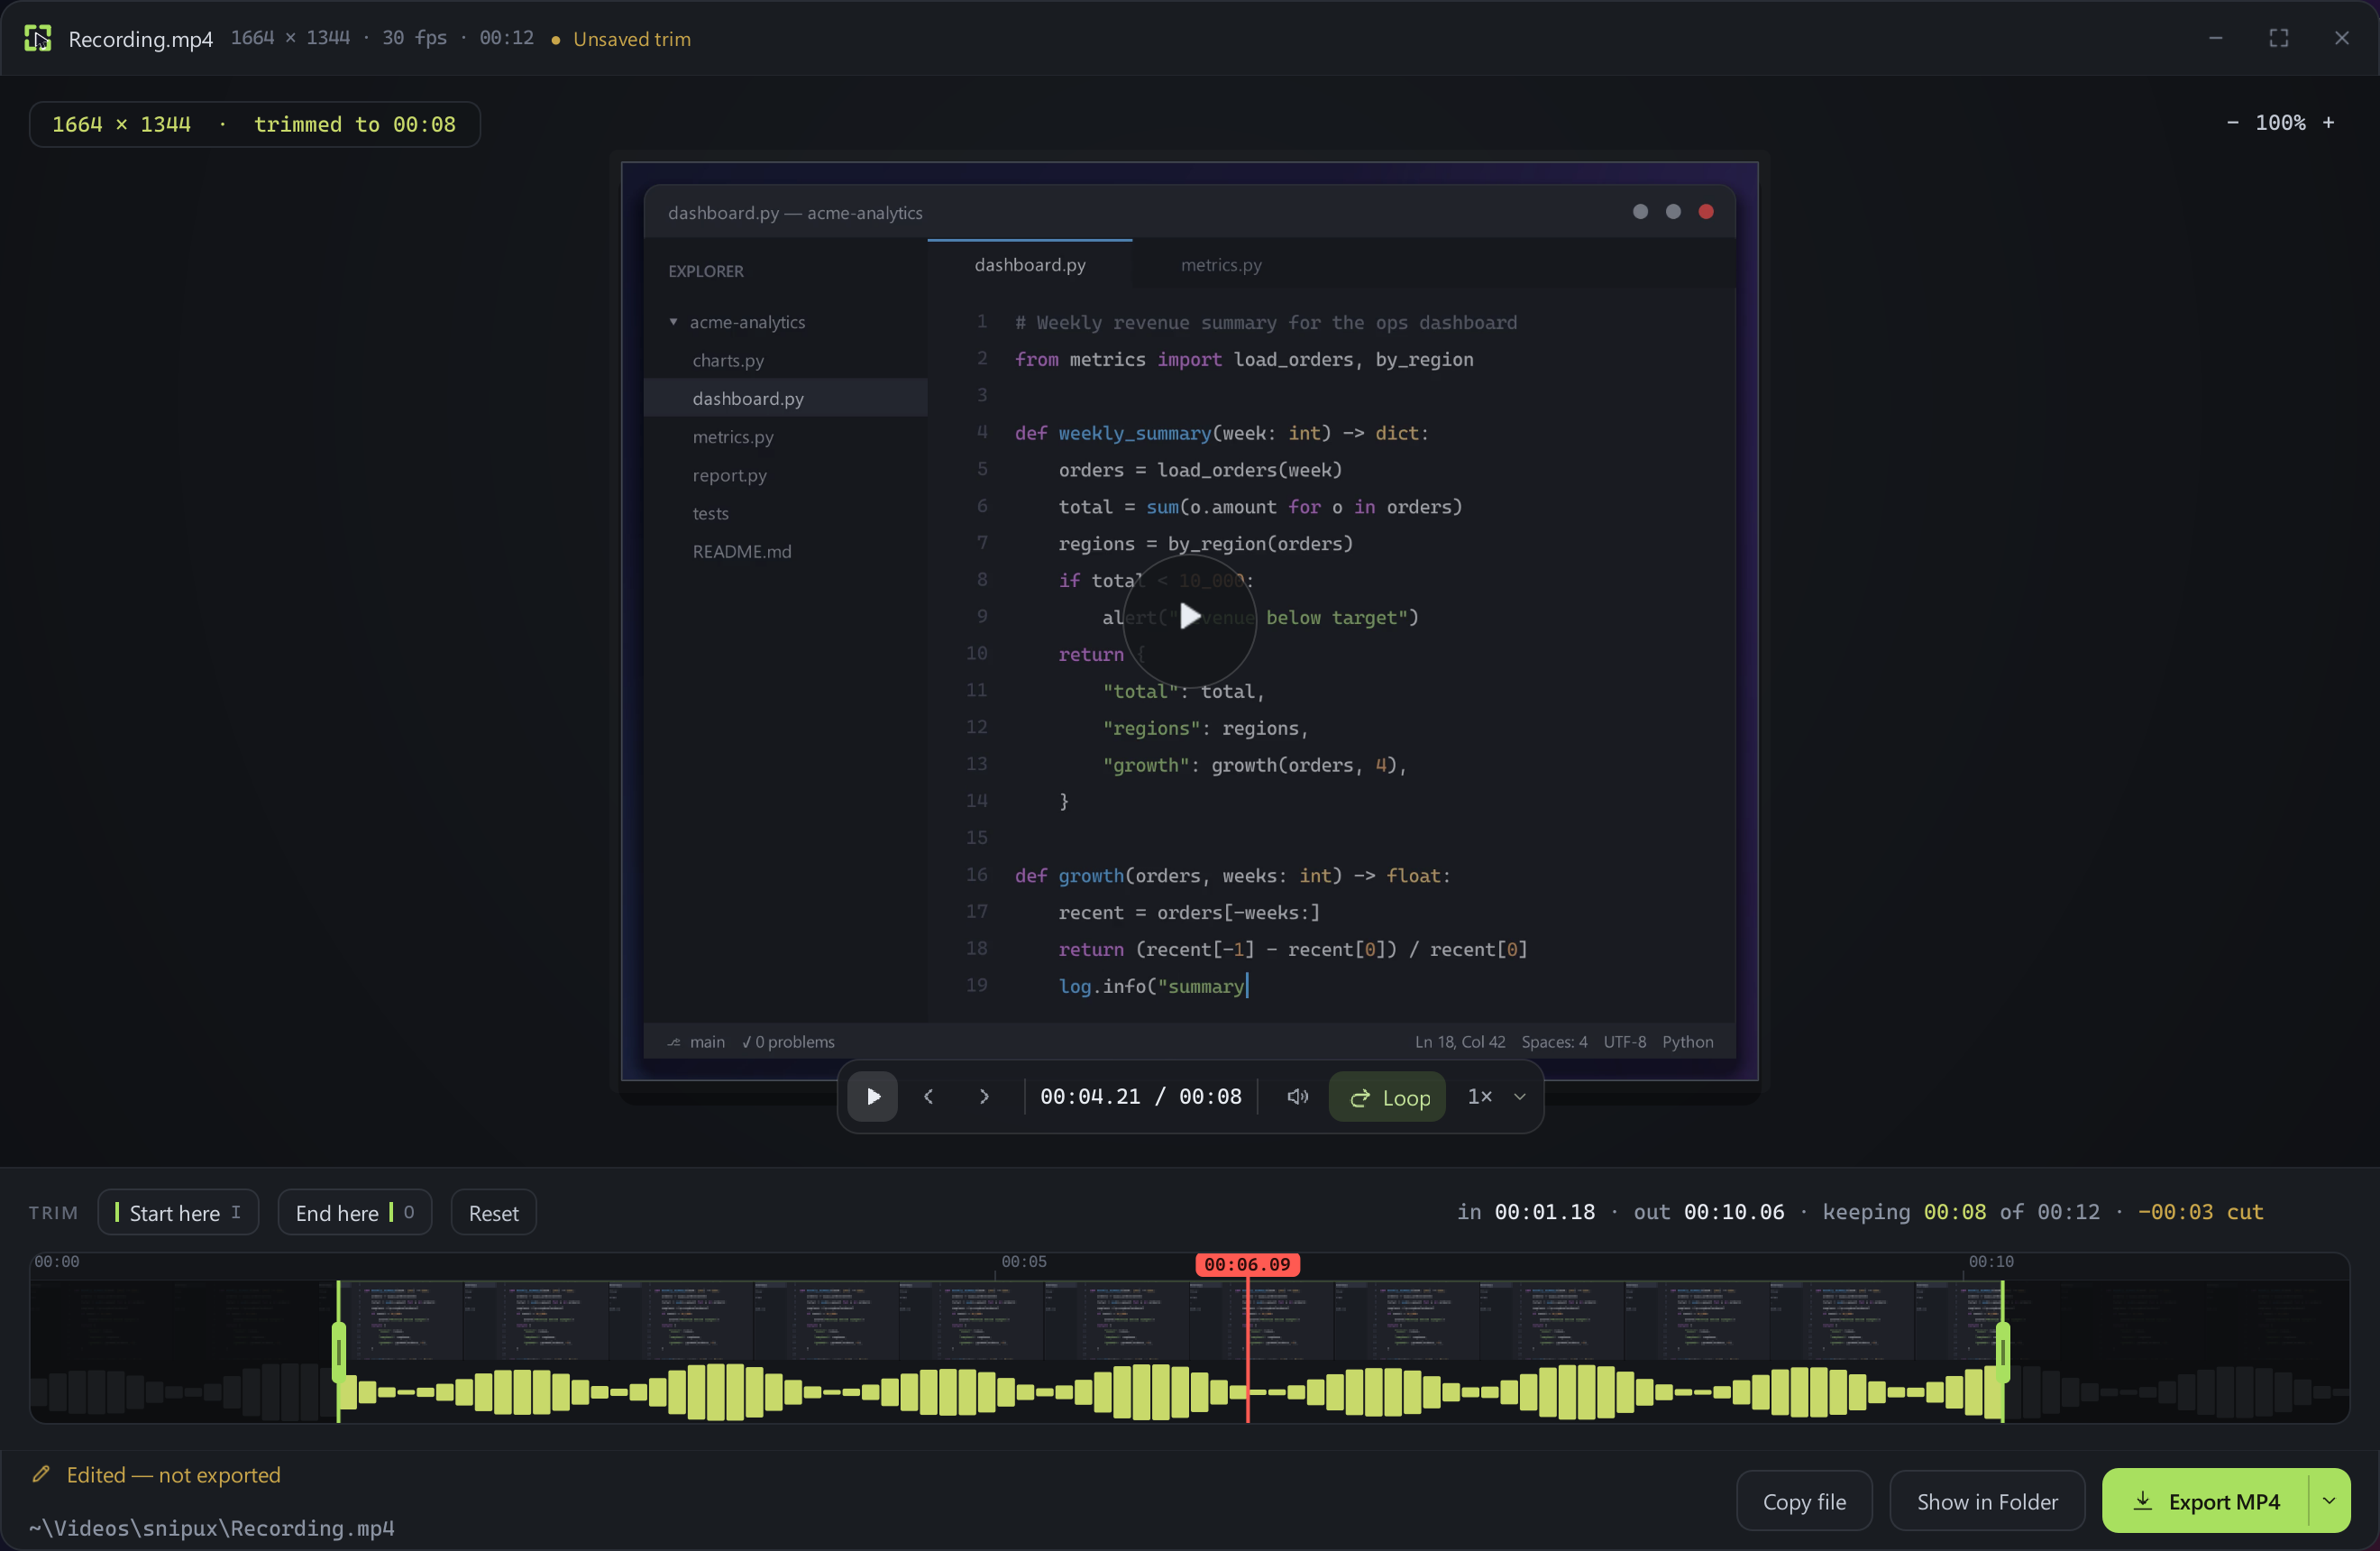Image resolution: width=2380 pixels, height=1551 pixels.
Task: Click the -00:03 cut label
Action: pyautogui.click(x=2200, y=1213)
